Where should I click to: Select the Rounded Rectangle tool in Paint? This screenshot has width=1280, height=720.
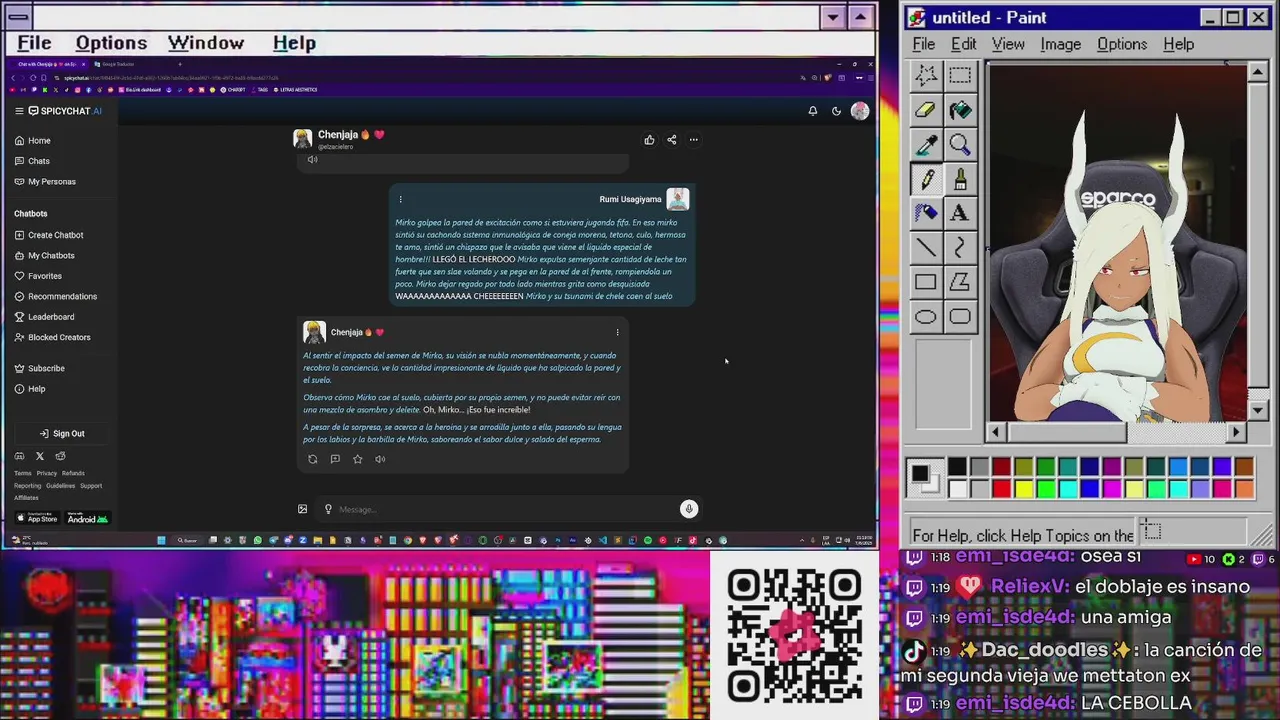click(960, 317)
